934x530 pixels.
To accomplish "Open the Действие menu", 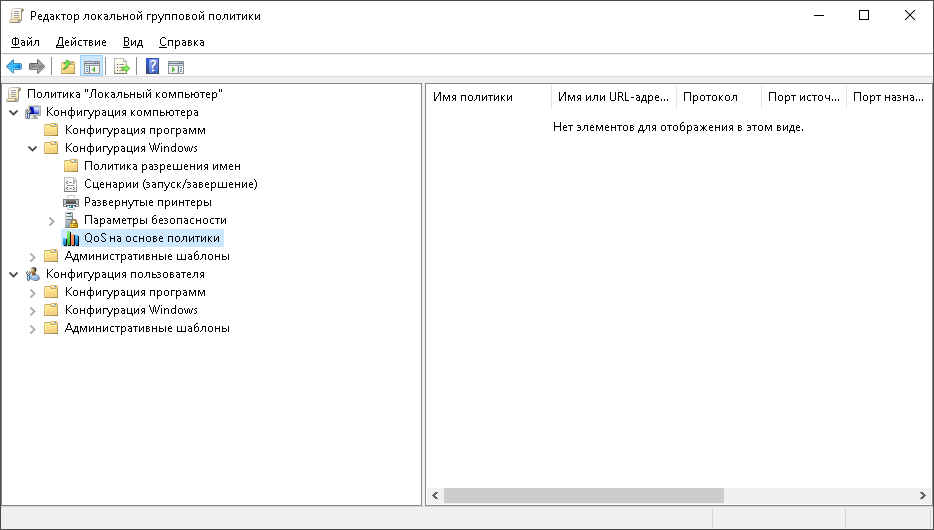I will point(81,42).
